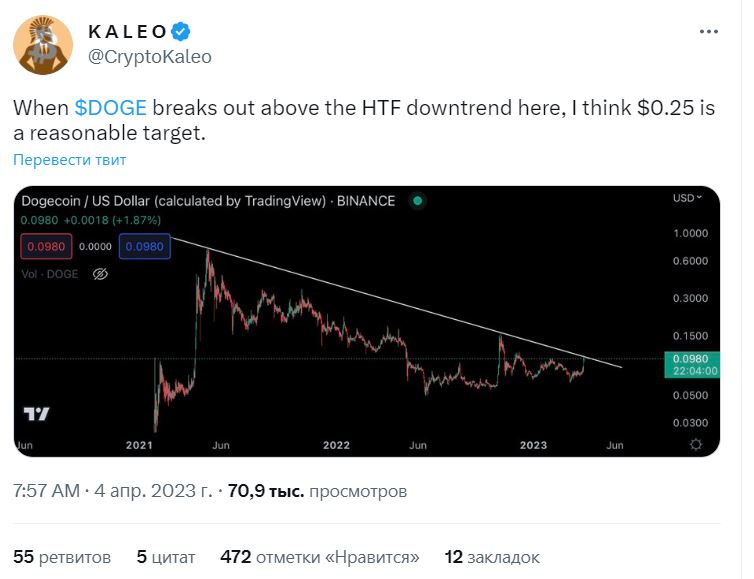
Task: Toggle Vol DOGE indicator visibility
Action: 100,273
